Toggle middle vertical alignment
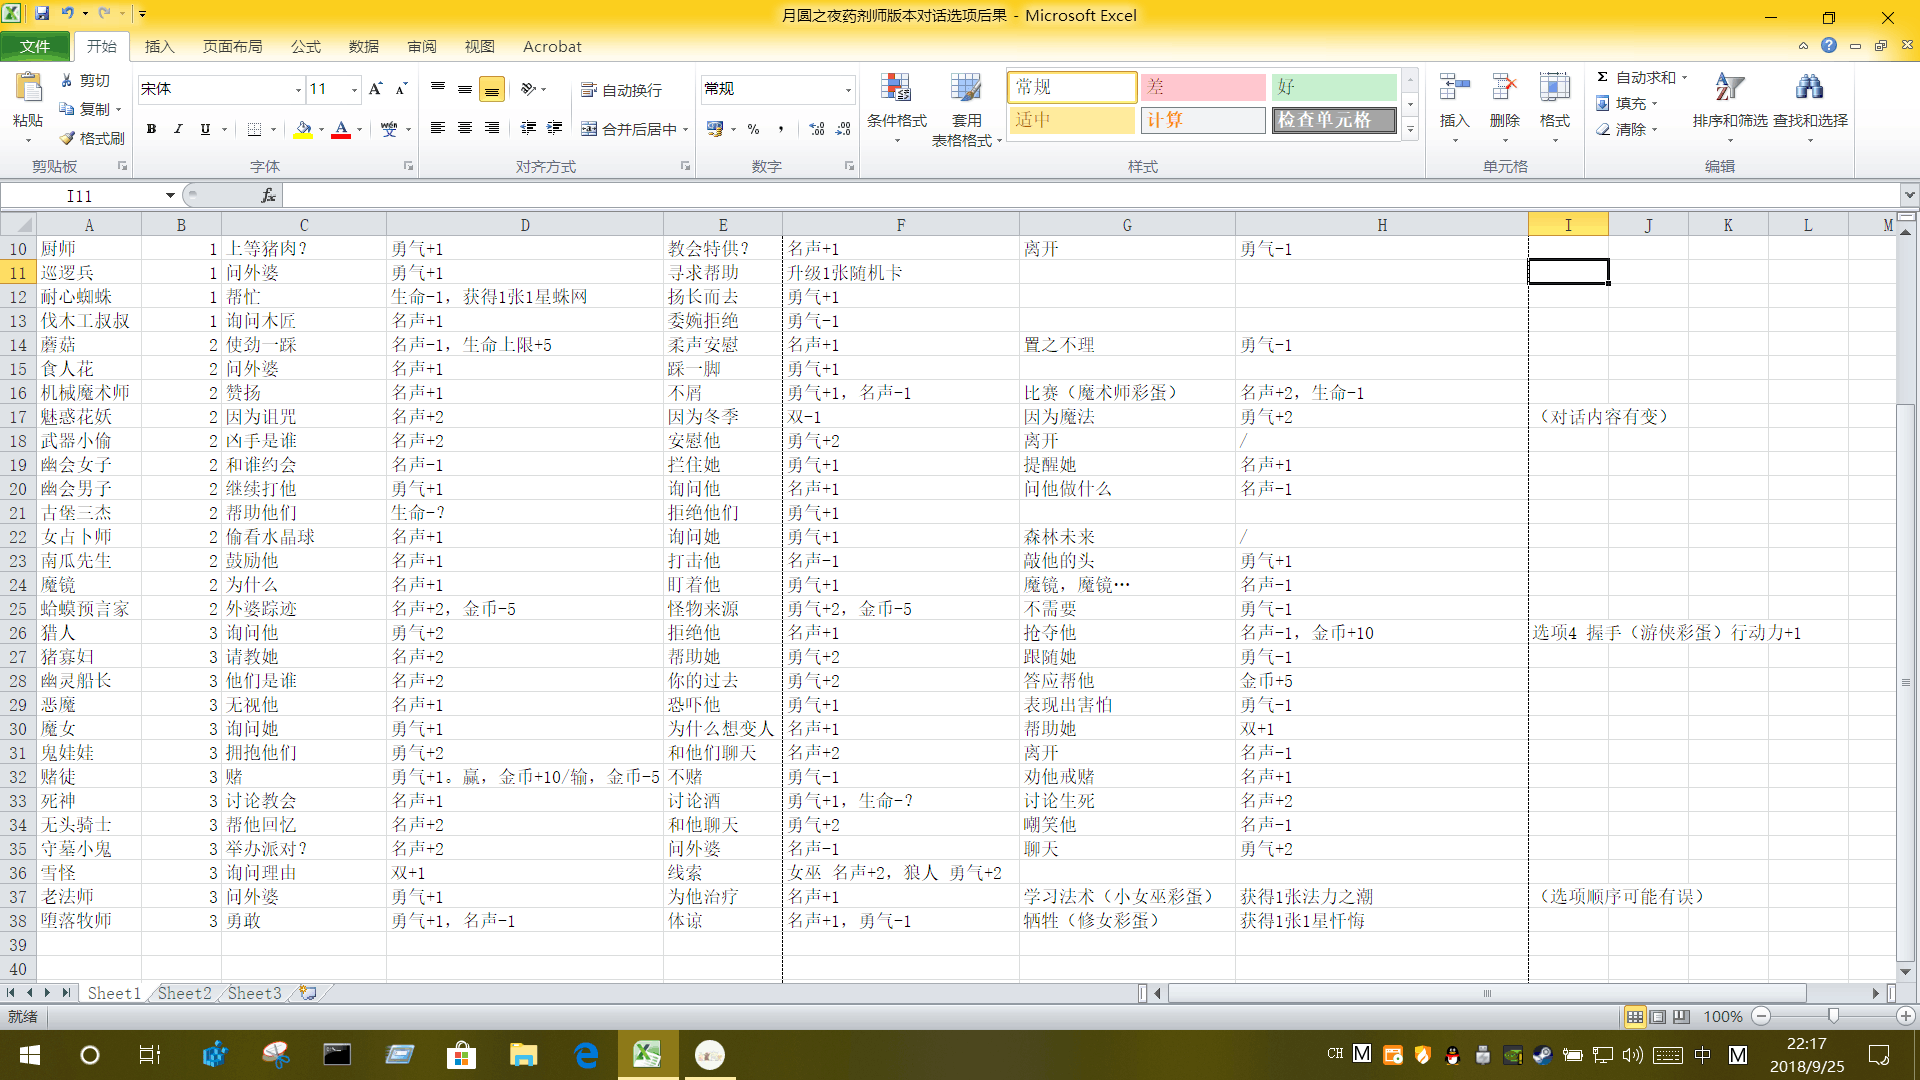This screenshot has width=1920, height=1080. pos(465,89)
